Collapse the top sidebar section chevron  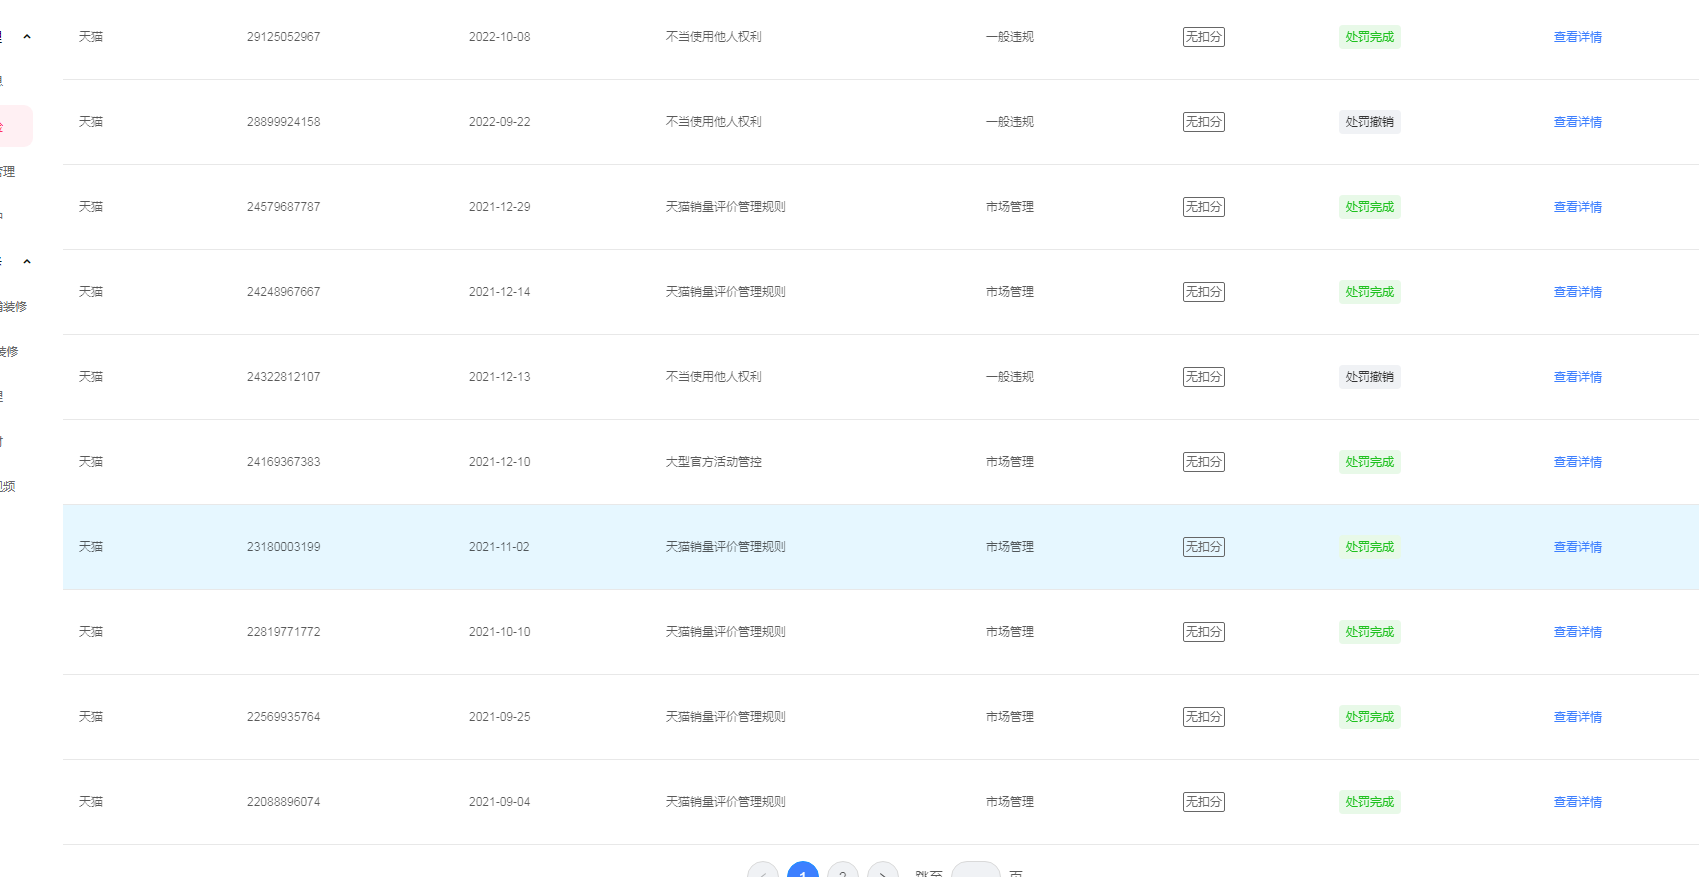click(x=27, y=37)
